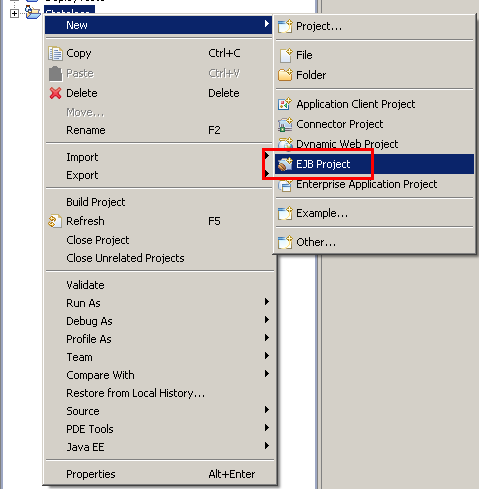Image resolution: width=479 pixels, height=489 pixels.
Task: Click the Copy icon in the context menu
Action: [55, 53]
